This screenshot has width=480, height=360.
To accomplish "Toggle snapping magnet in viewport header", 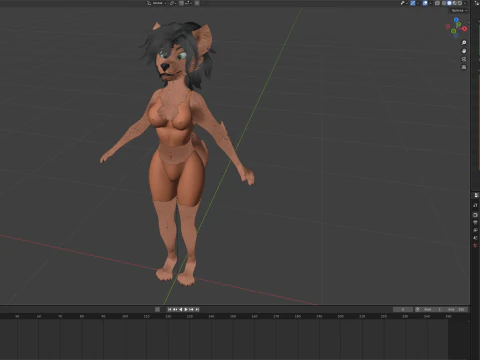I will click(x=181, y=3).
